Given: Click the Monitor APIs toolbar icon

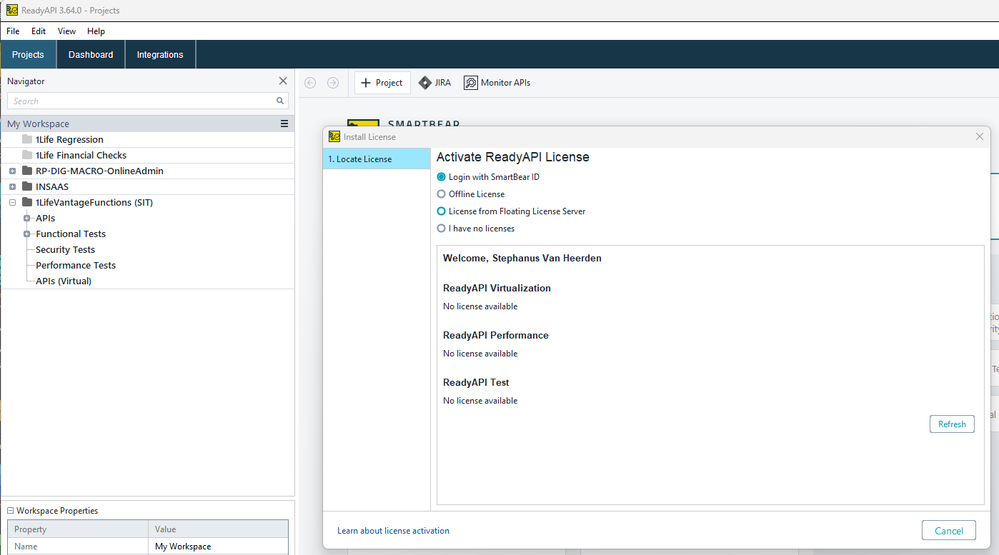Looking at the screenshot, I should 471,83.
